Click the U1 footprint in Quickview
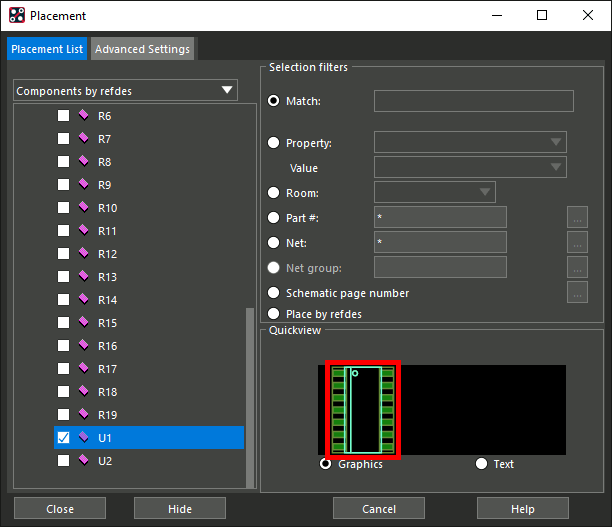This screenshot has height=527, width=612. pos(363,410)
